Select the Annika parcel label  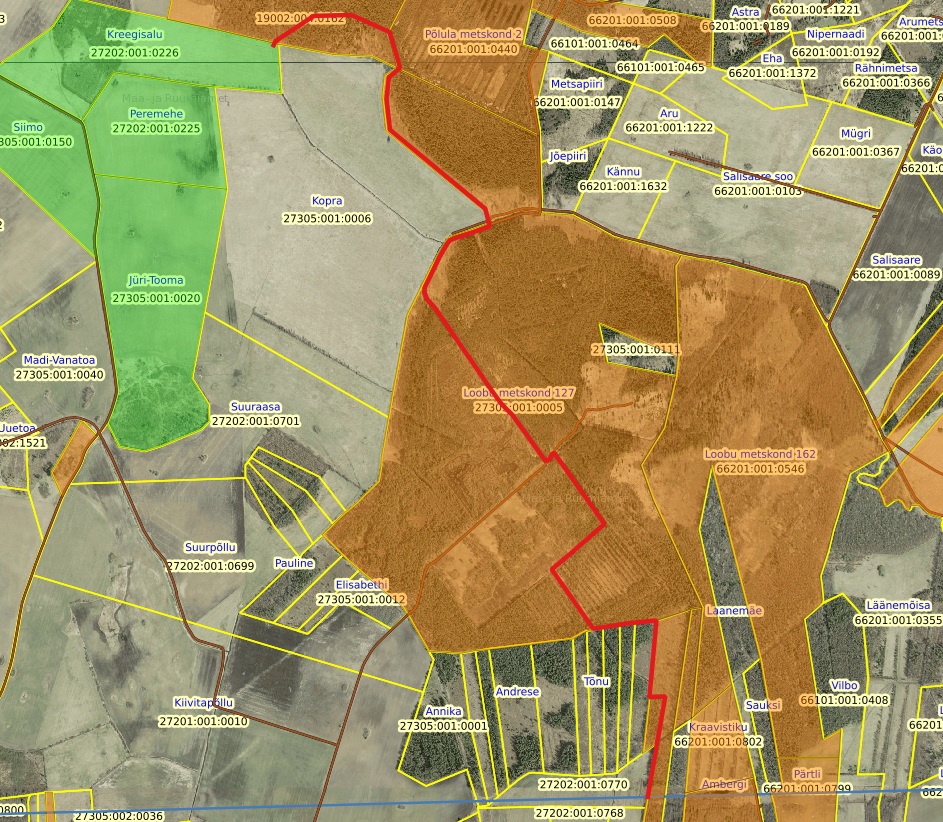click(443, 711)
